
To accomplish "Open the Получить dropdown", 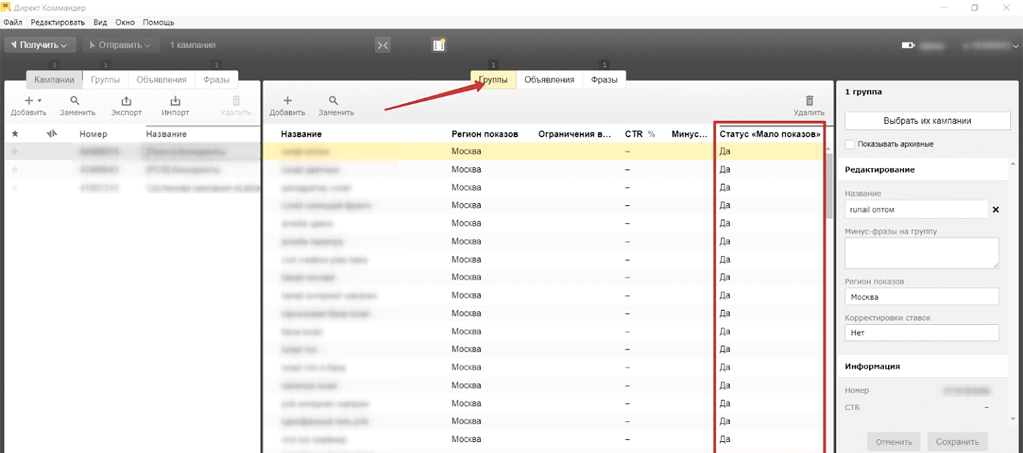I will 40,45.
